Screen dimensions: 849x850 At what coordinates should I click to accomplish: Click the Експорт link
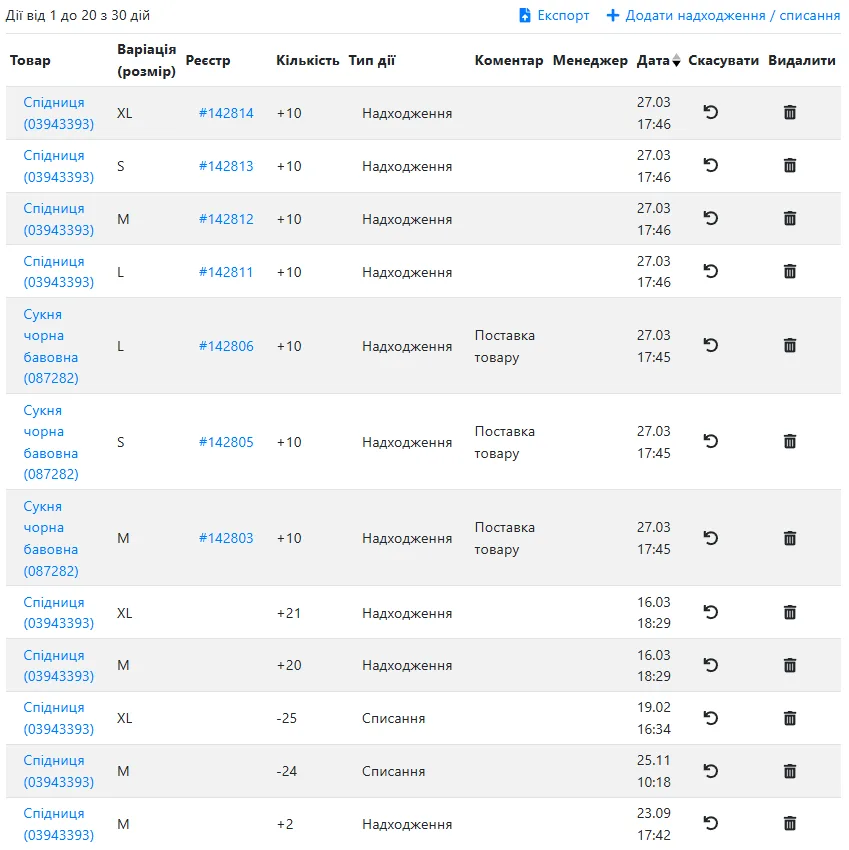[x=554, y=15]
